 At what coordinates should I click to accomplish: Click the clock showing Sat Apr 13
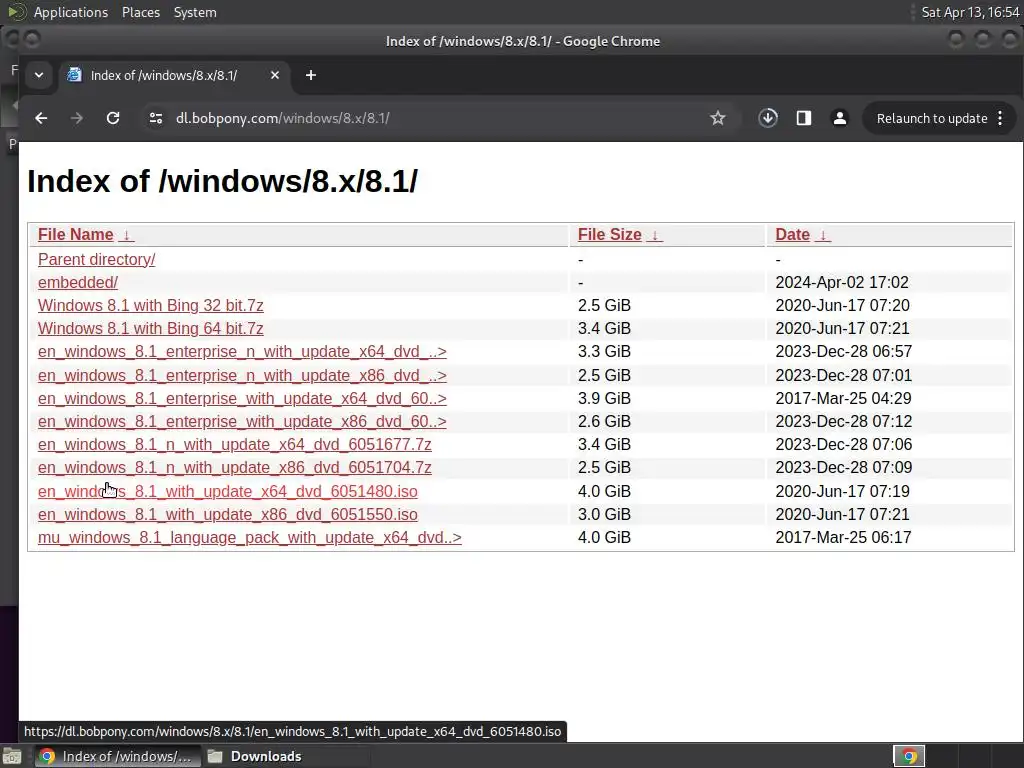point(970,12)
